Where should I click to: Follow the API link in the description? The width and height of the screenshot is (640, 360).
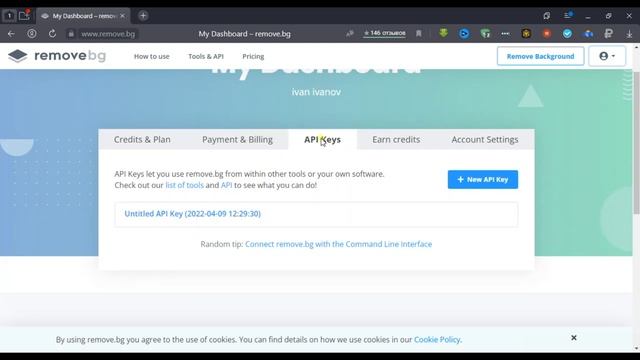tap(227, 185)
